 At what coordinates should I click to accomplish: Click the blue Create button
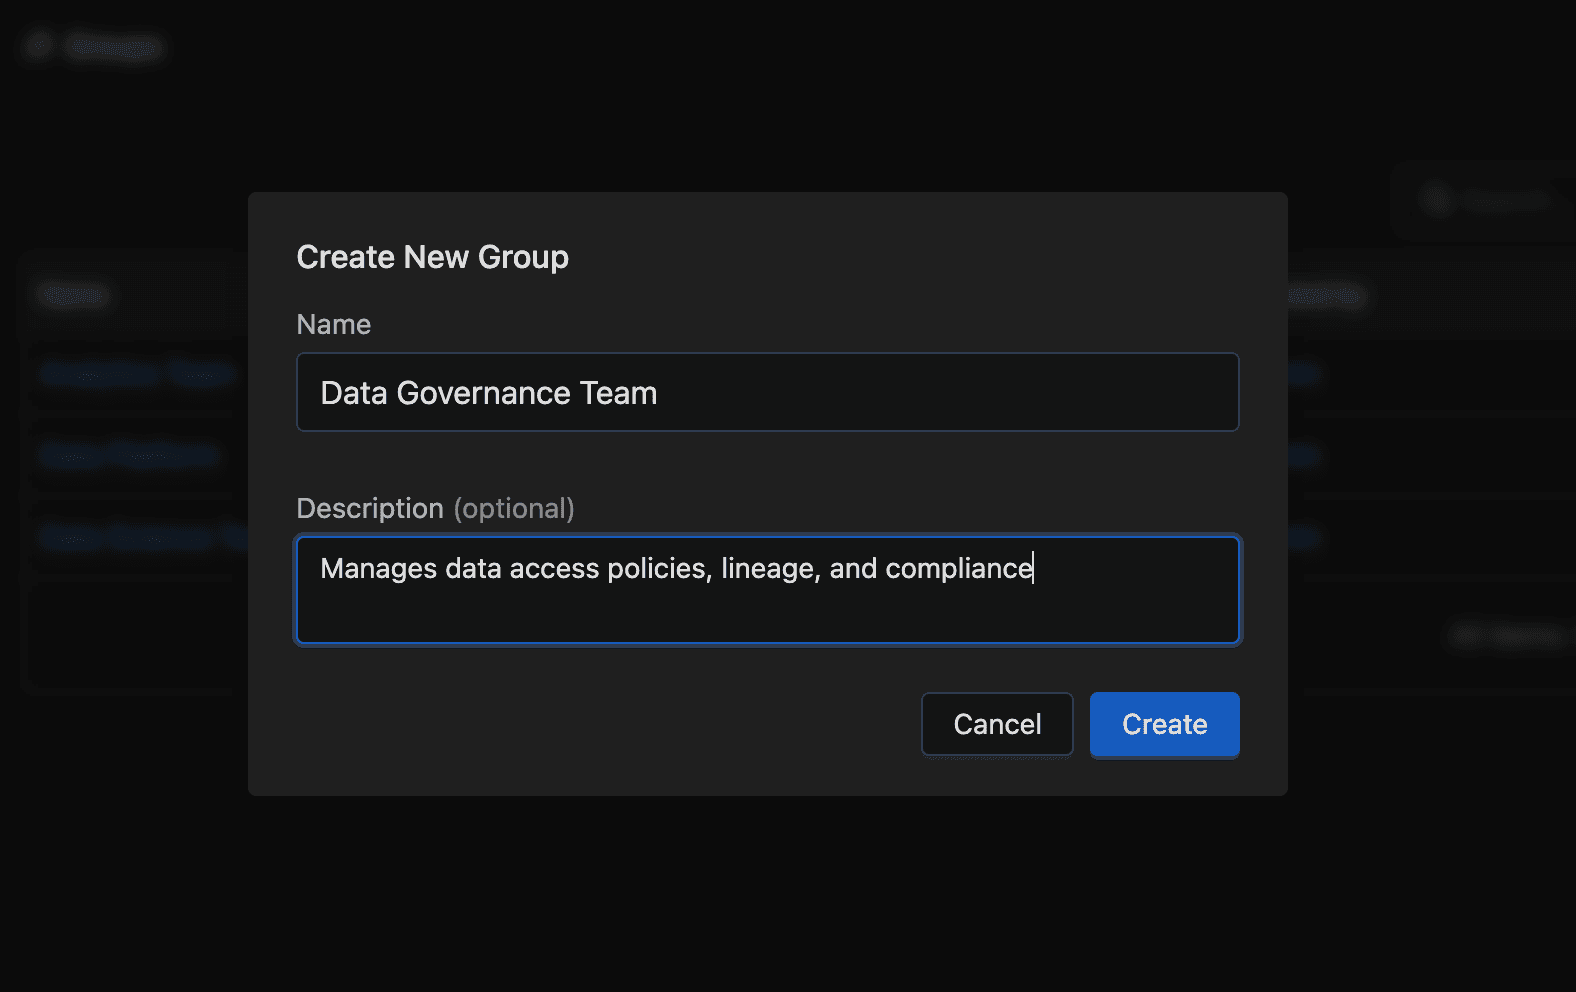click(1164, 725)
